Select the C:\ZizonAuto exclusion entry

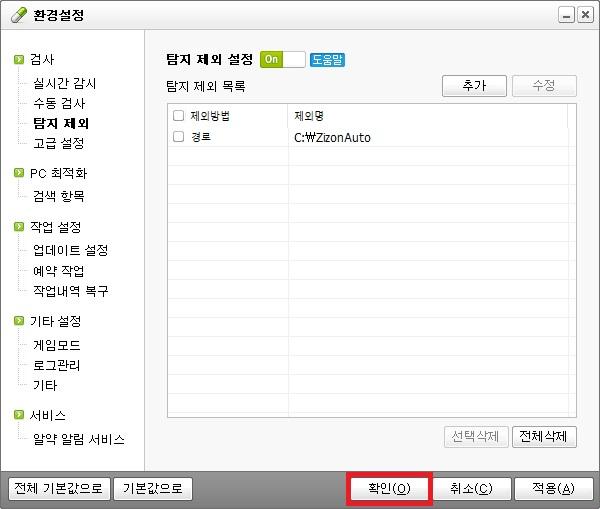click(x=332, y=137)
